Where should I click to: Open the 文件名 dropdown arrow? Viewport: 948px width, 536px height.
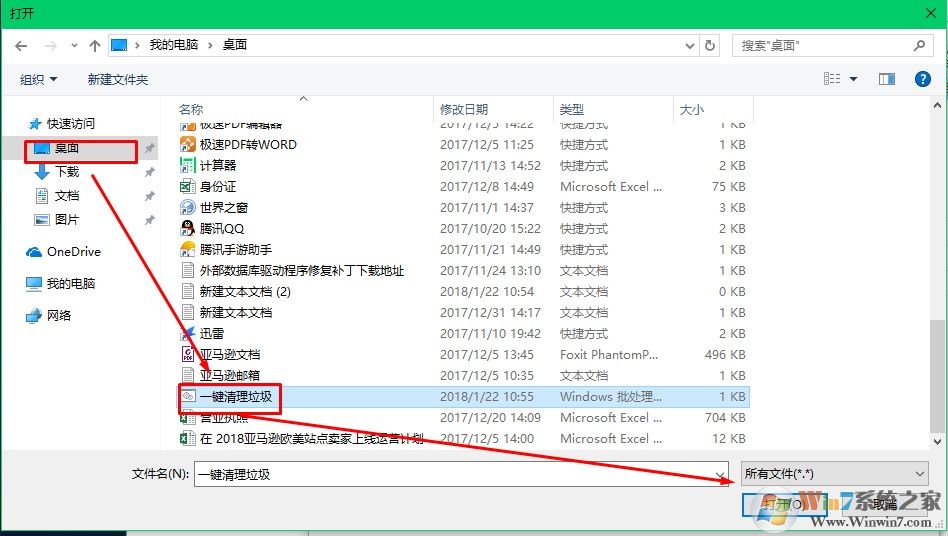tap(721, 474)
